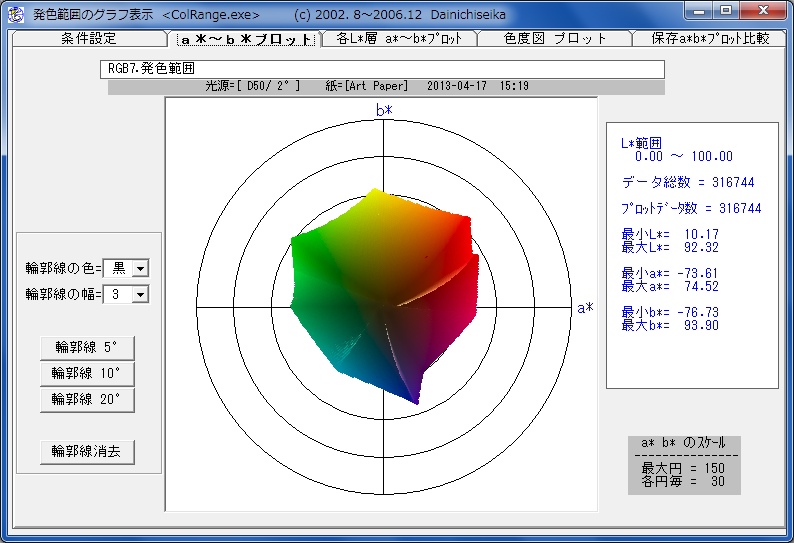The height and width of the screenshot is (543, 794).
Task: Click the 輪郭線 5° button
Action: pyautogui.click(x=87, y=348)
